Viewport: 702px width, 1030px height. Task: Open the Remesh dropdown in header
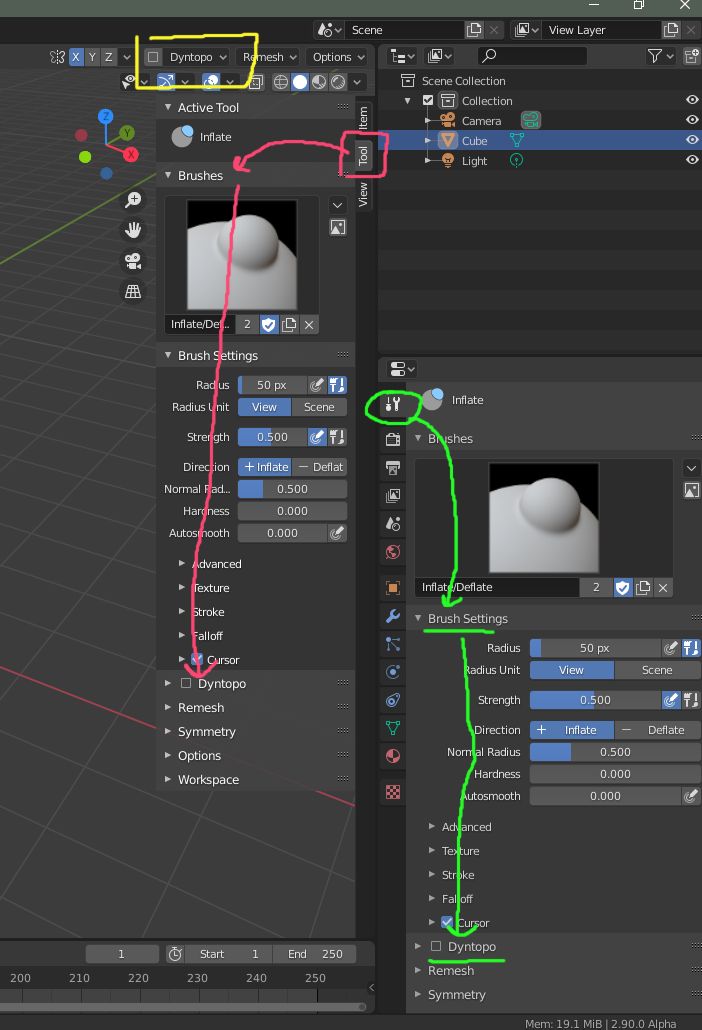[x=270, y=57]
